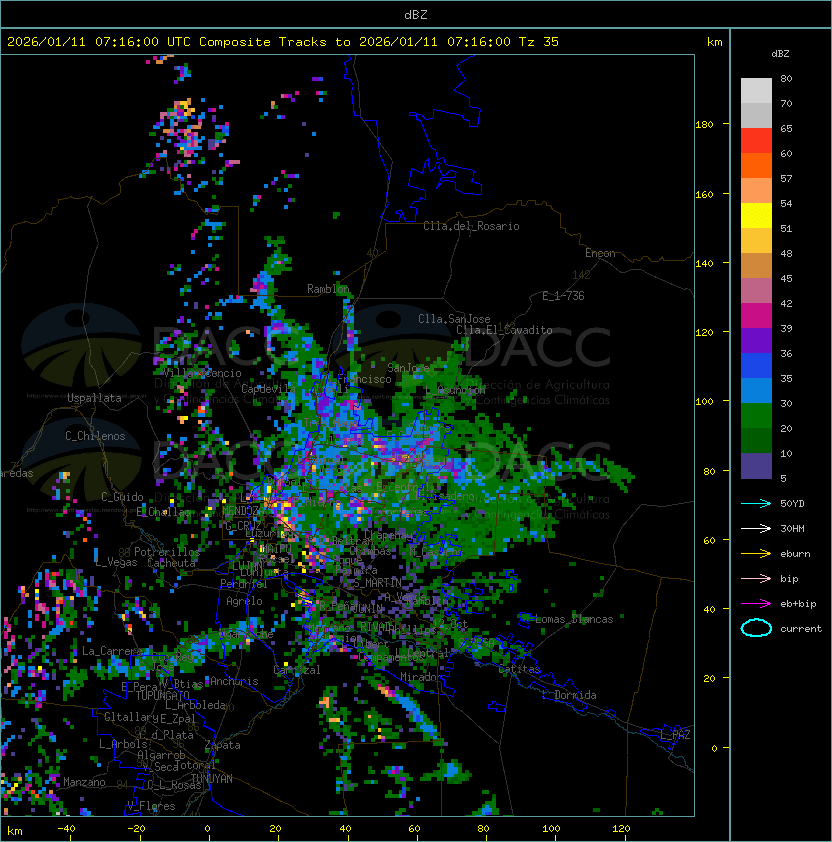Click the 'Cacheuta' map label
This screenshot has width=832, height=842.
171,563
